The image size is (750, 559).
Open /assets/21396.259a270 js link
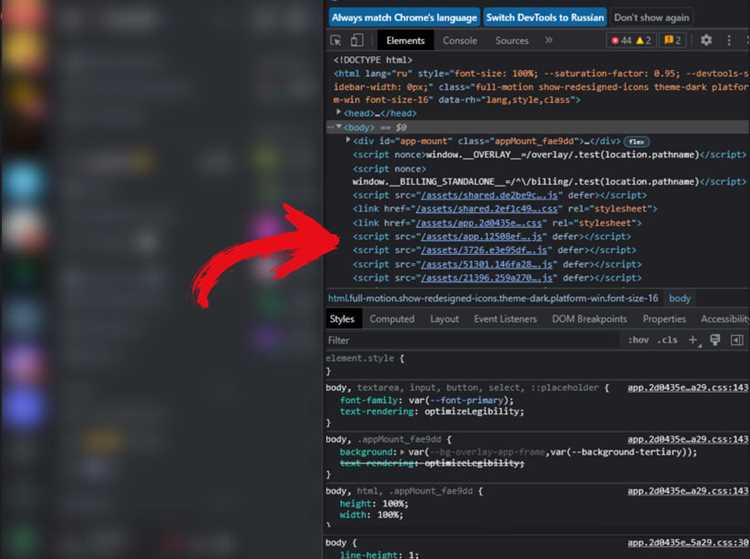[487, 278]
